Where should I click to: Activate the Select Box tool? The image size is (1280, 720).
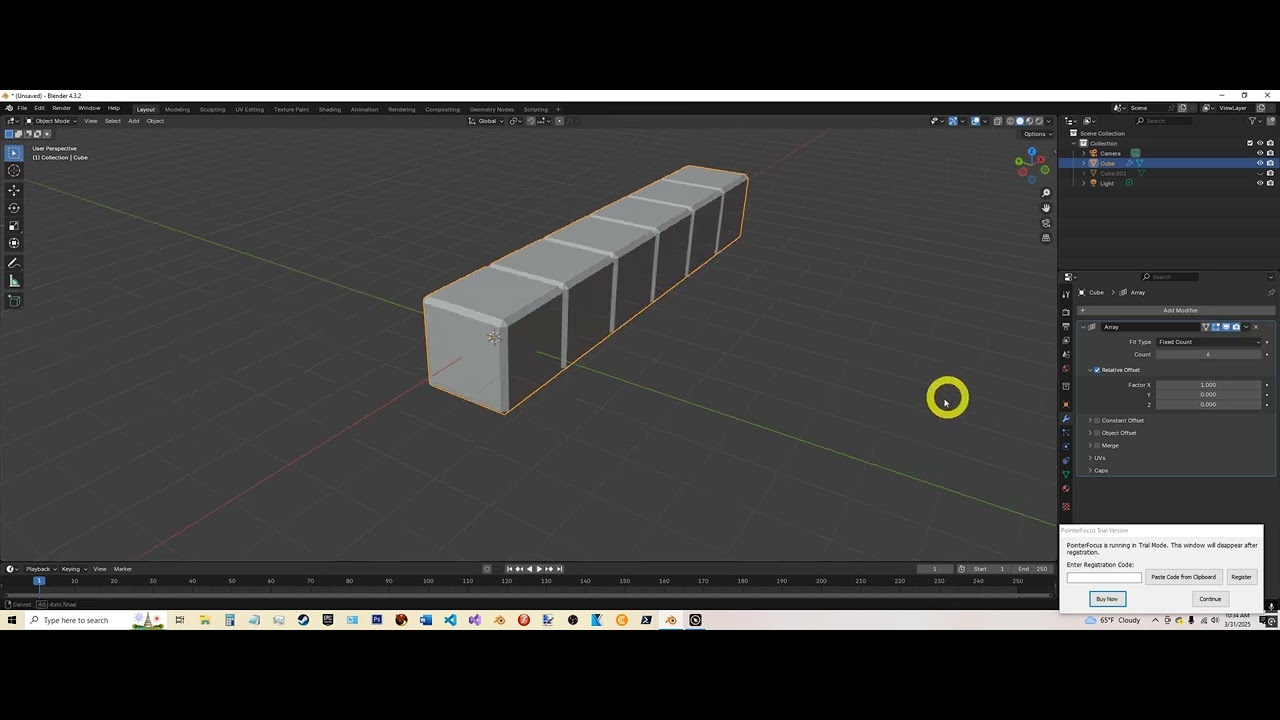click(x=14, y=153)
